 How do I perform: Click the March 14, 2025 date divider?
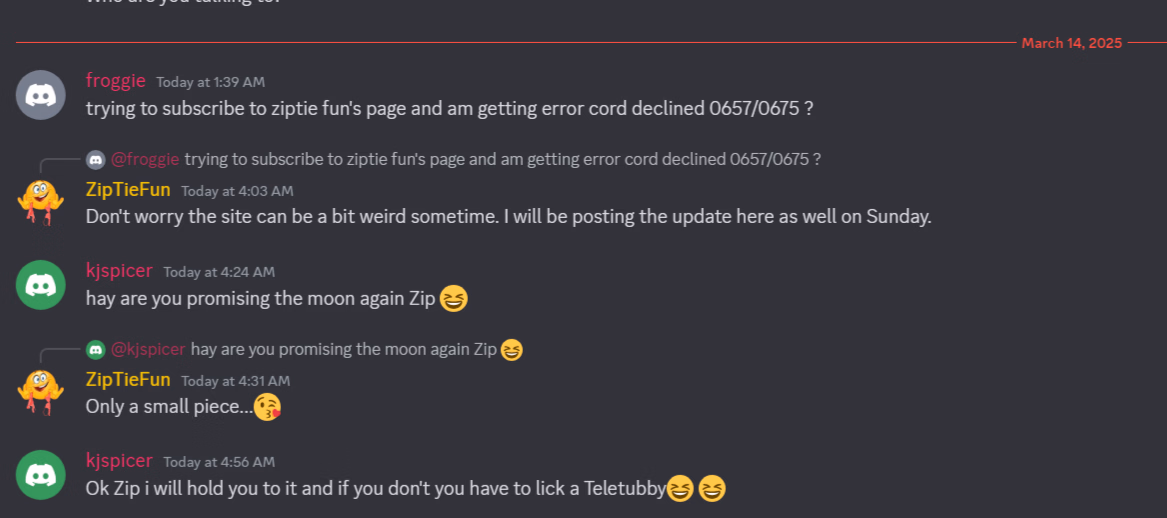tap(1072, 43)
